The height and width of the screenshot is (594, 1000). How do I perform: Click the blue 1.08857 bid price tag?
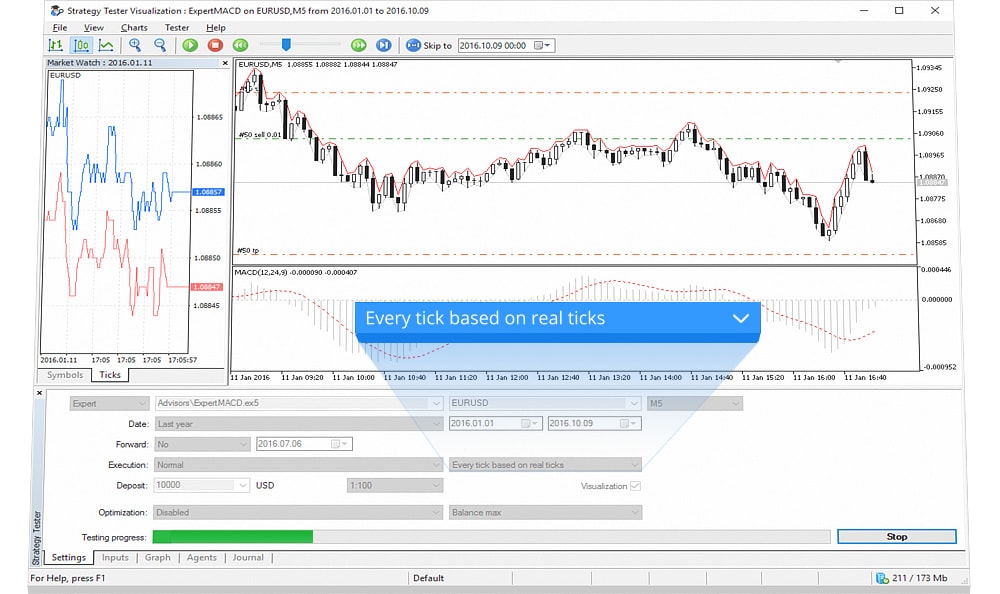(208, 192)
